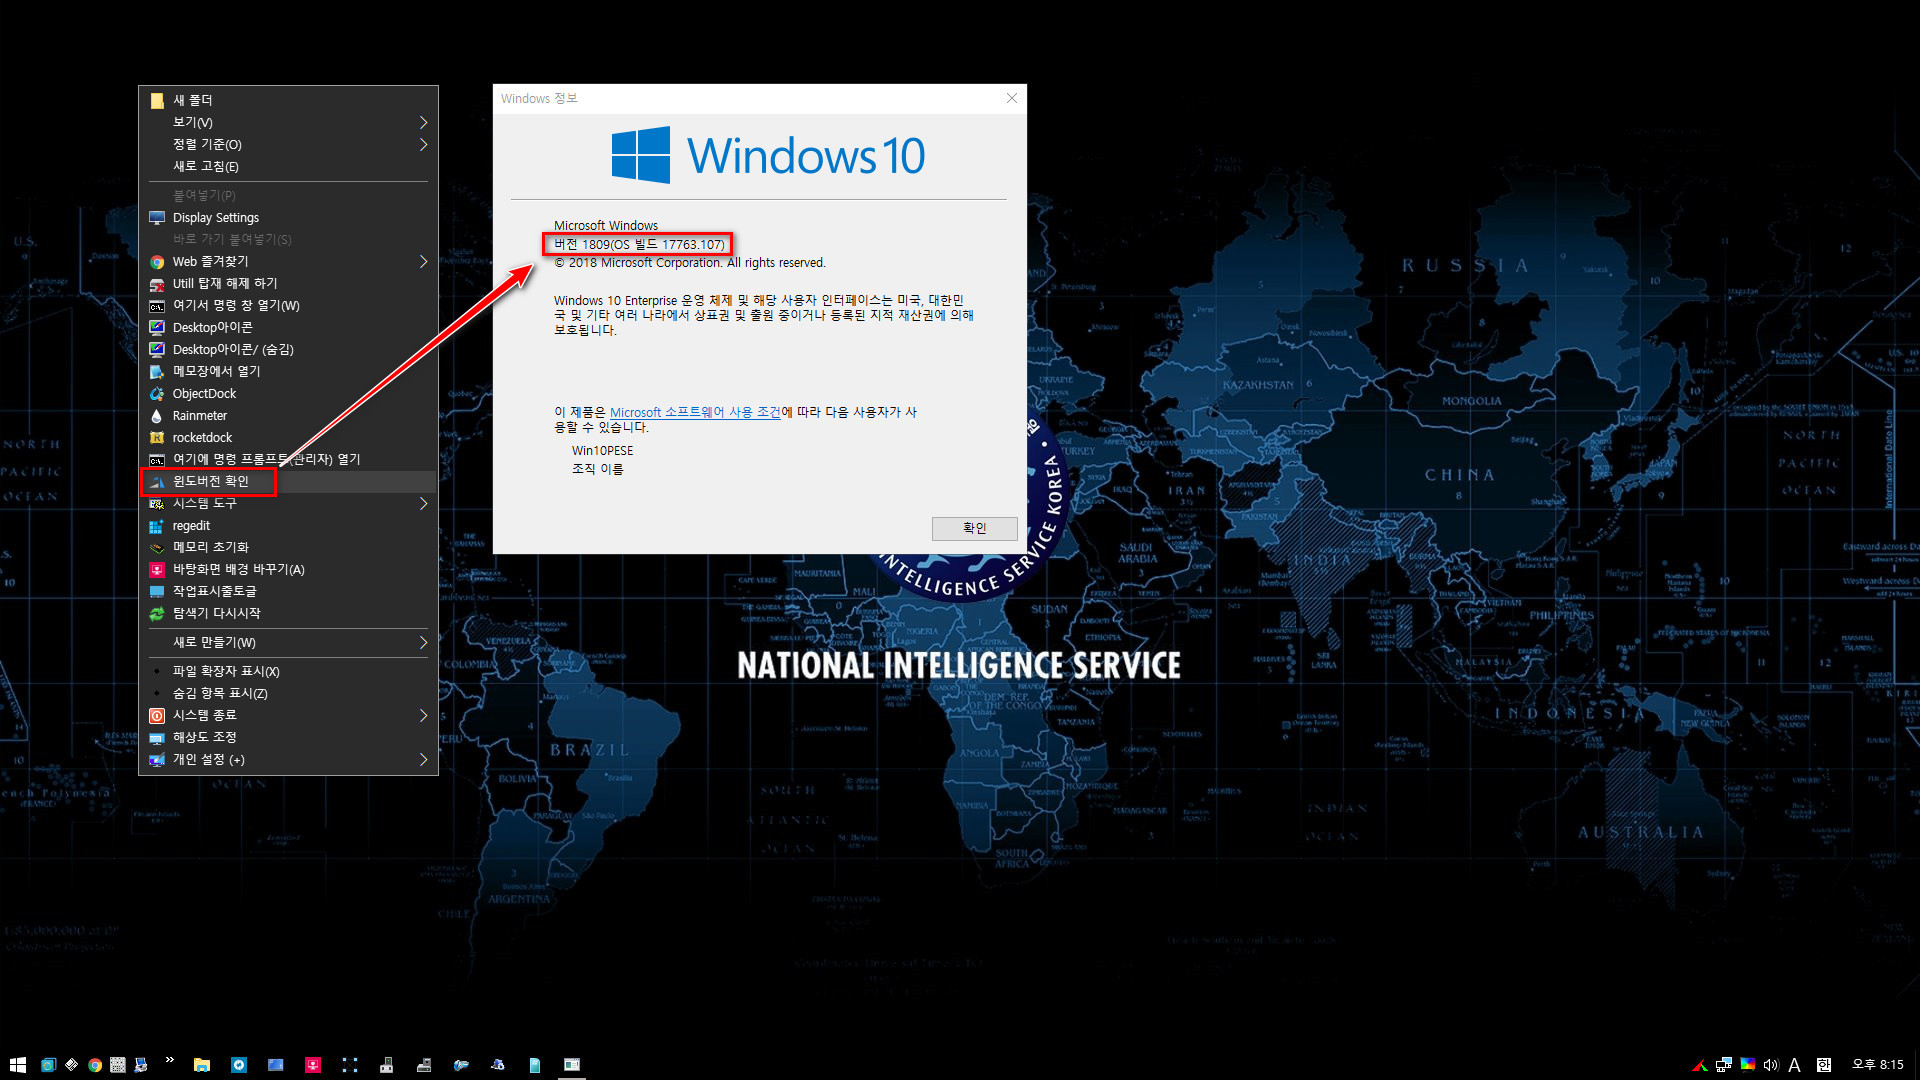1920x1080 pixels.
Task: Click the Chrome icon beside Web 즐겨찾기
Action: [157, 262]
